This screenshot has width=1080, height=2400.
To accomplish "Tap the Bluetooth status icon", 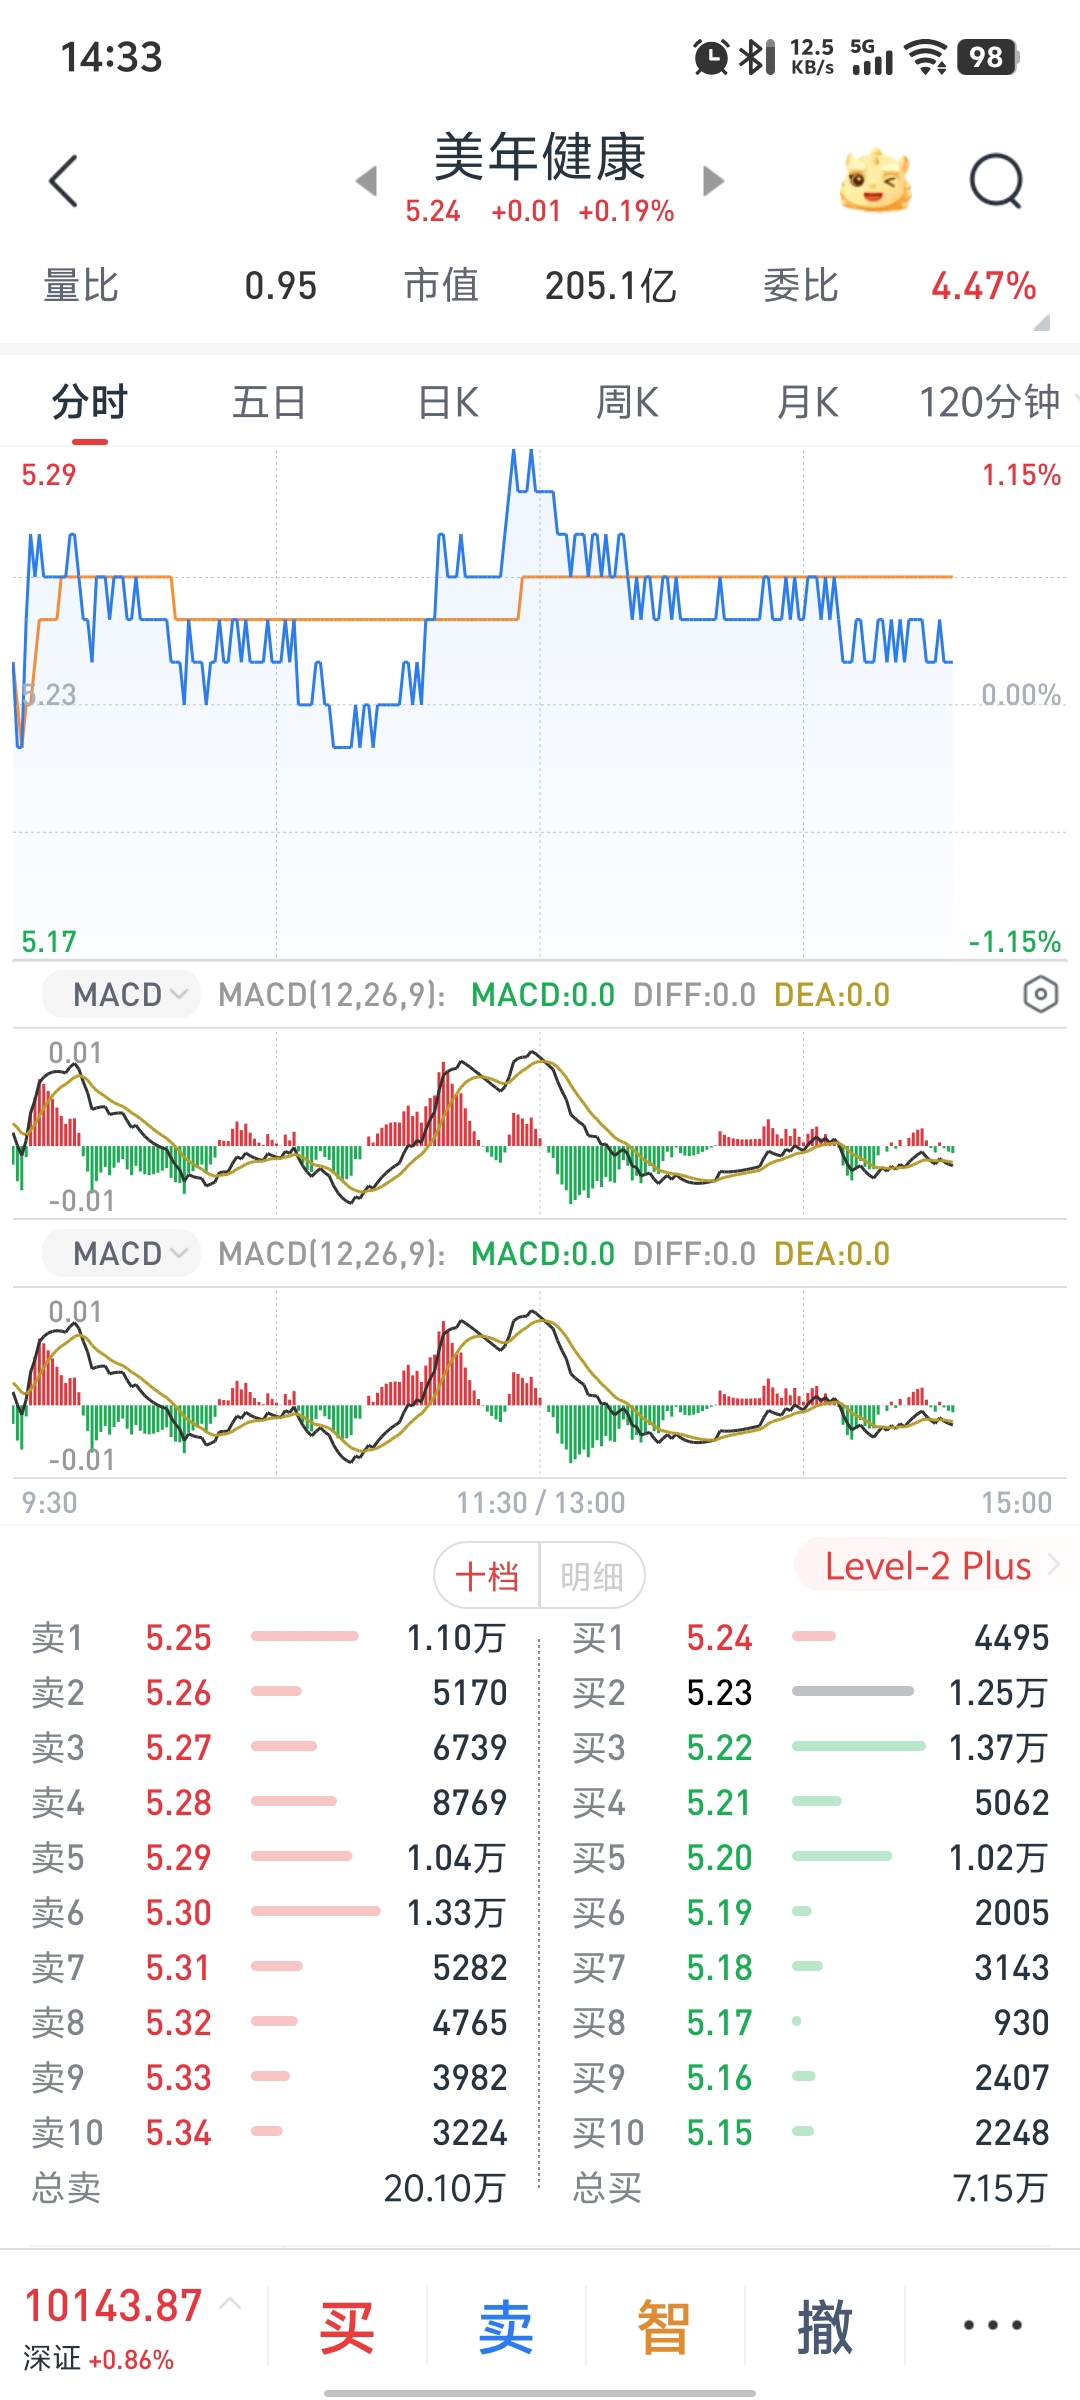I will point(757,57).
